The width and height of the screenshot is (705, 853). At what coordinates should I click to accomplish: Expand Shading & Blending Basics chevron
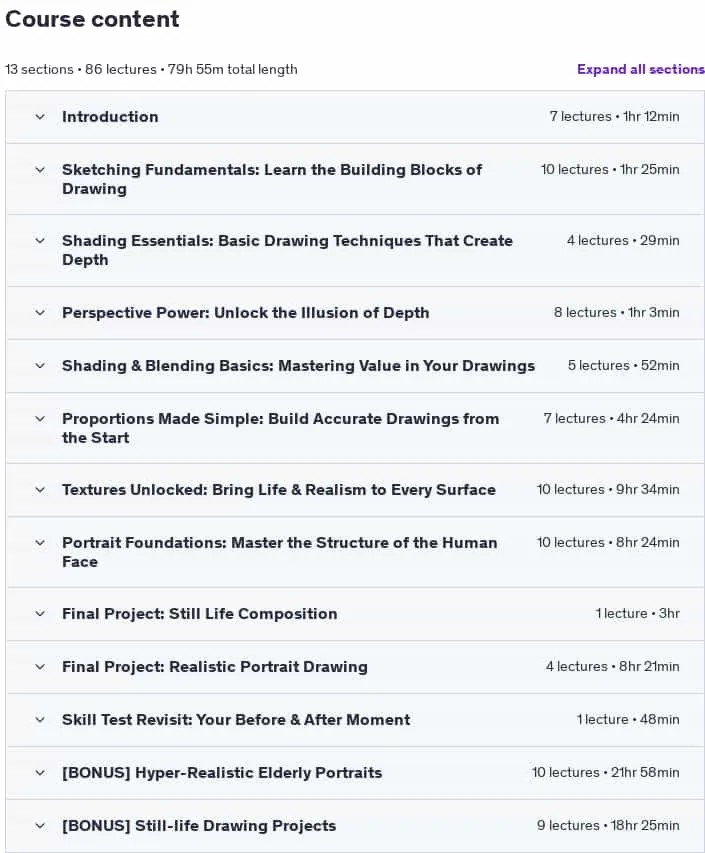pyautogui.click(x=40, y=366)
